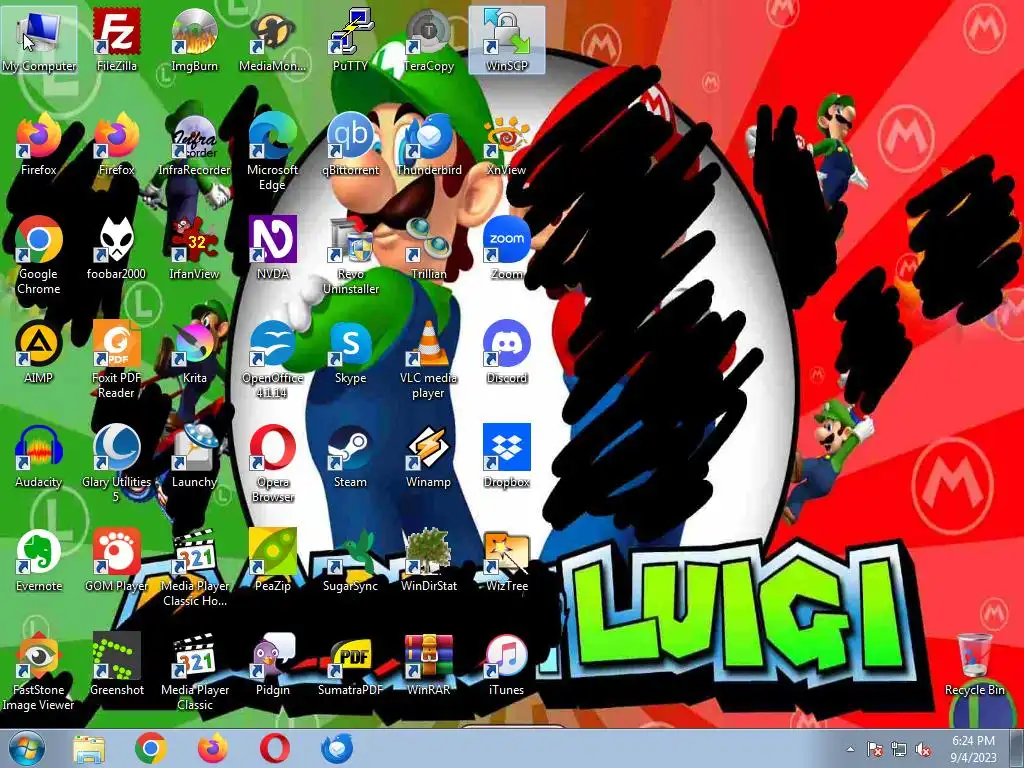Select the FastStone Image Viewer shortcut
1024x768 pixels.
tap(39, 671)
